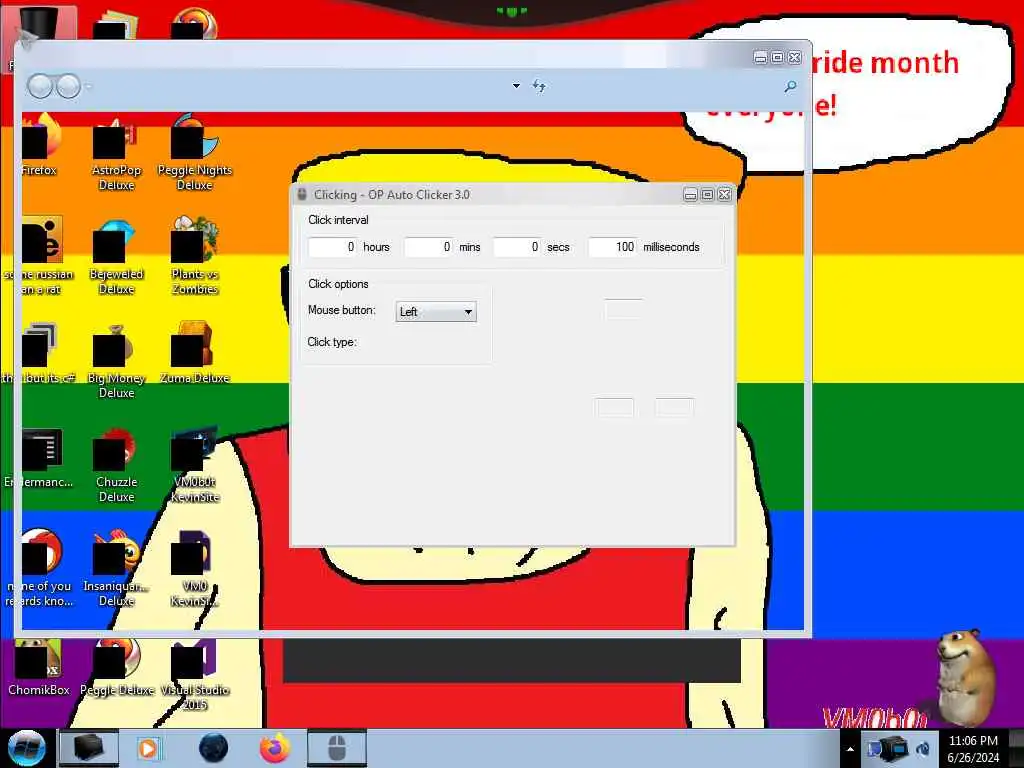Select the ChomikBox desktop icon
1024x768 pixels.
(x=39, y=666)
